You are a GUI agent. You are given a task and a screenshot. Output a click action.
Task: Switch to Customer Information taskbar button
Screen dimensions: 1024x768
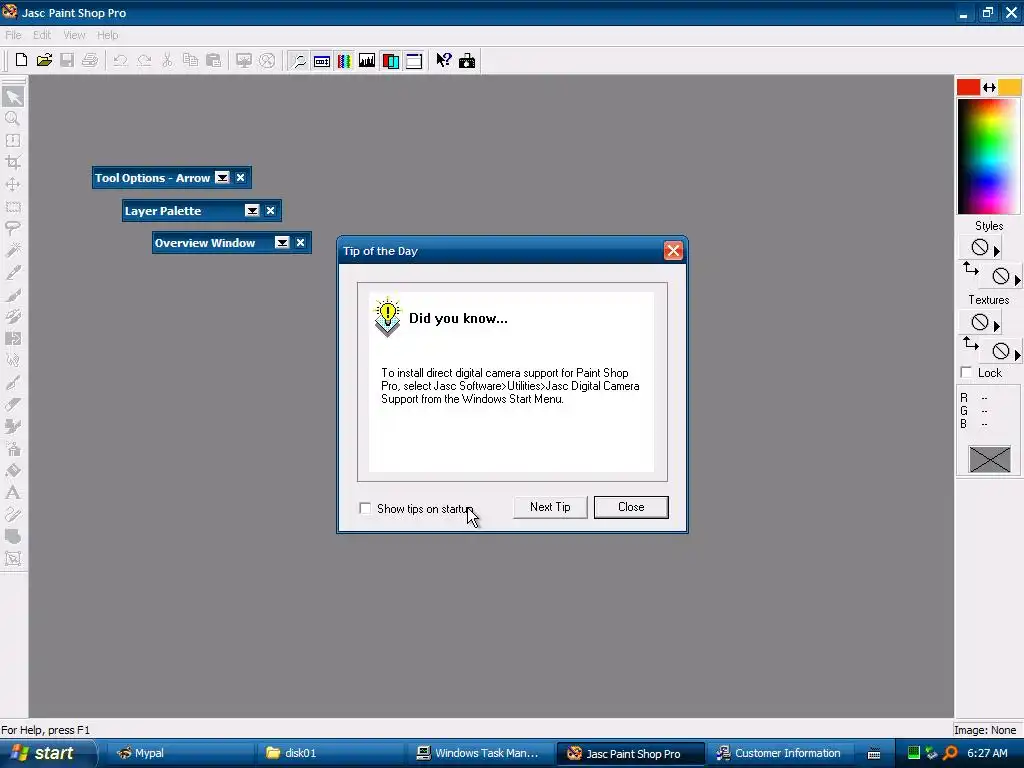pos(780,753)
